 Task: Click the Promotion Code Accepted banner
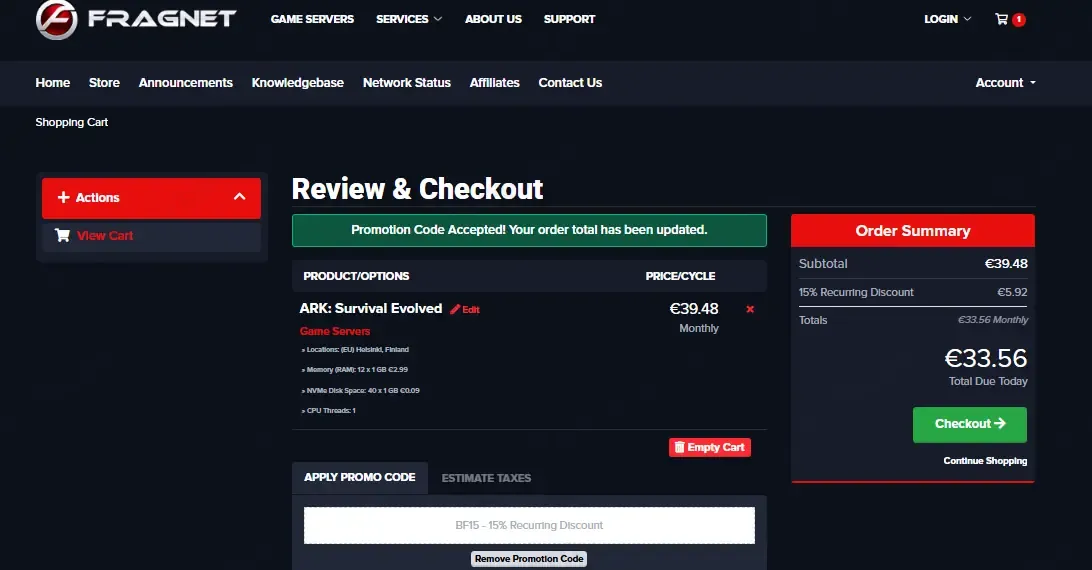tap(529, 230)
